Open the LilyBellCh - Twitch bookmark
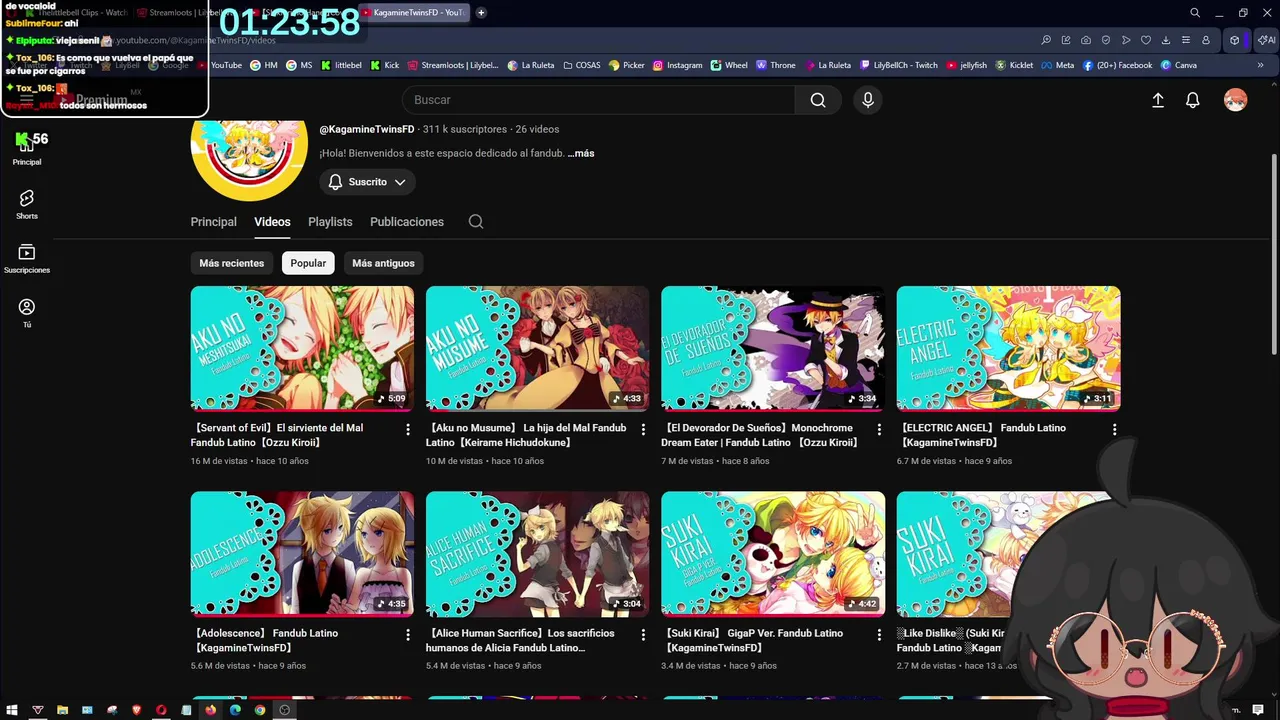The width and height of the screenshot is (1280, 720). pos(899,65)
